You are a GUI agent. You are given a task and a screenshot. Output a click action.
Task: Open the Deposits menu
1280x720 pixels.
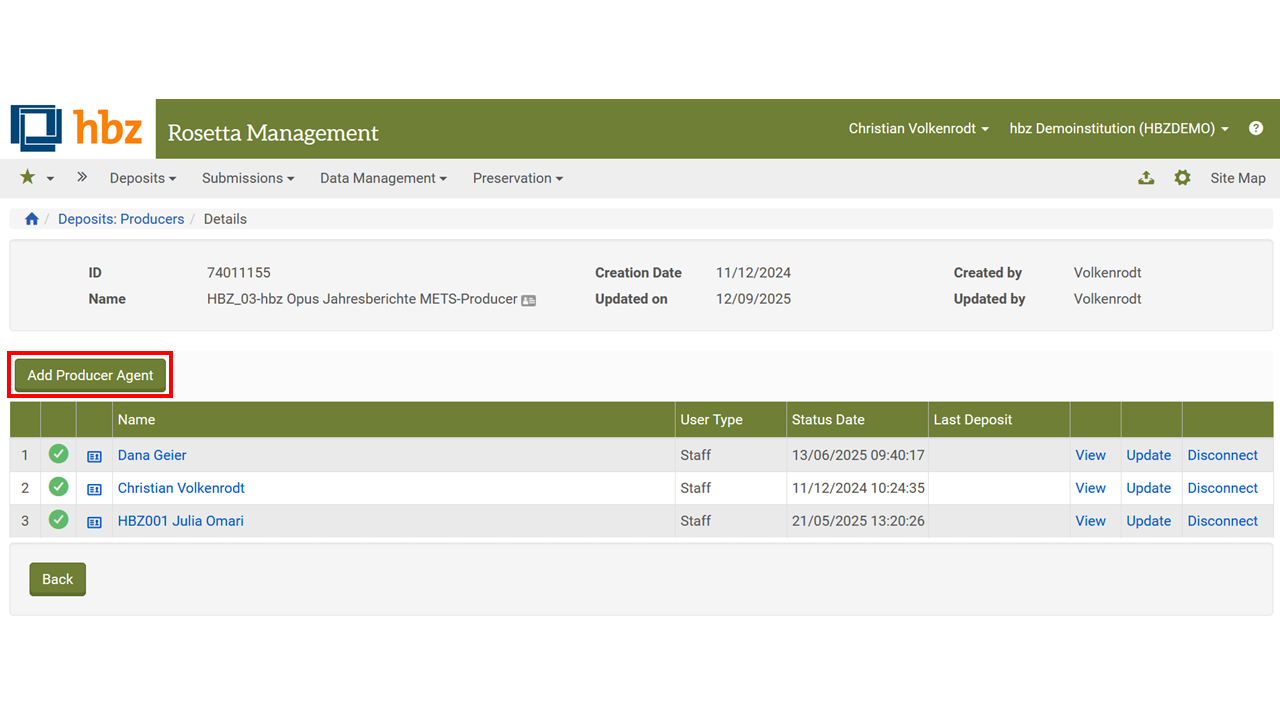coord(142,178)
